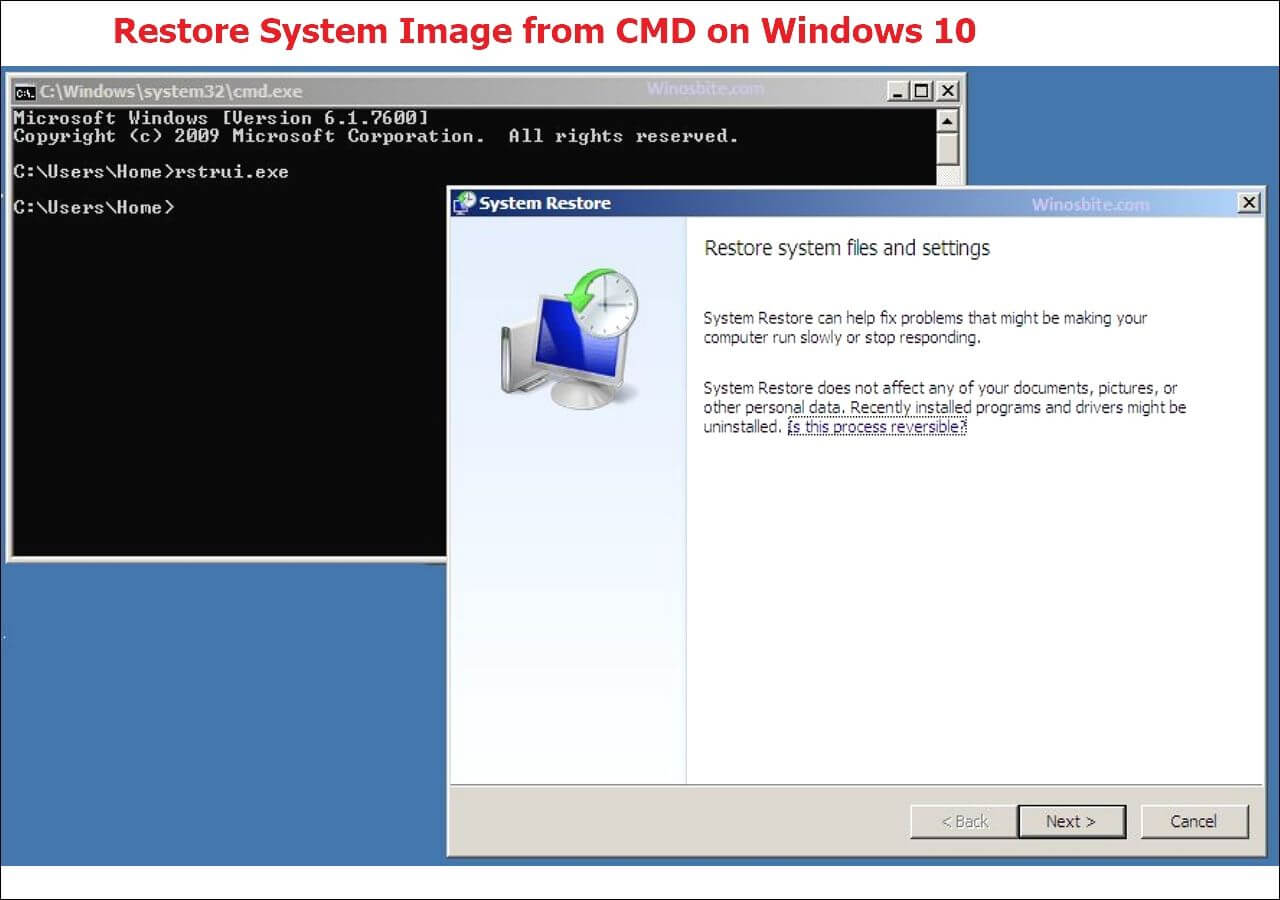Proceed with the Next > button
The width and height of the screenshot is (1280, 900).
(1071, 821)
